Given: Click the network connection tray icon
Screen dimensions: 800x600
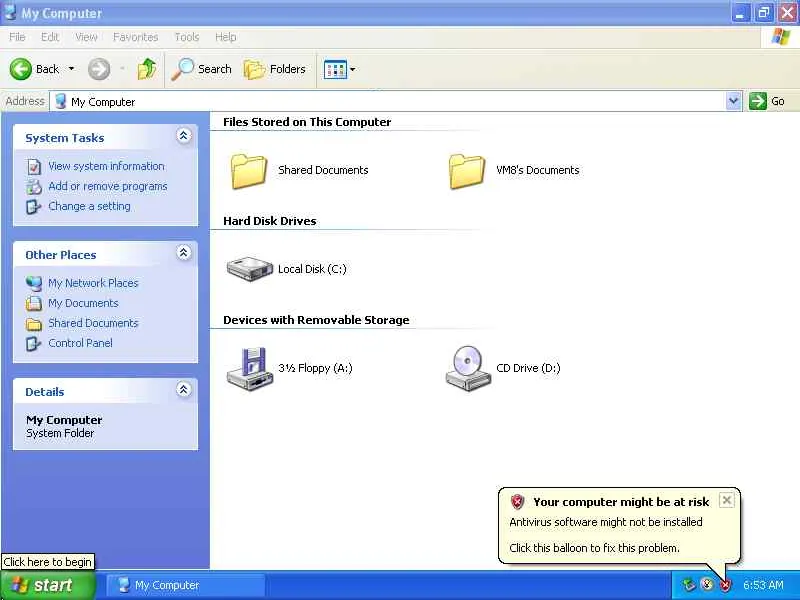Looking at the screenshot, I should (689, 585).
